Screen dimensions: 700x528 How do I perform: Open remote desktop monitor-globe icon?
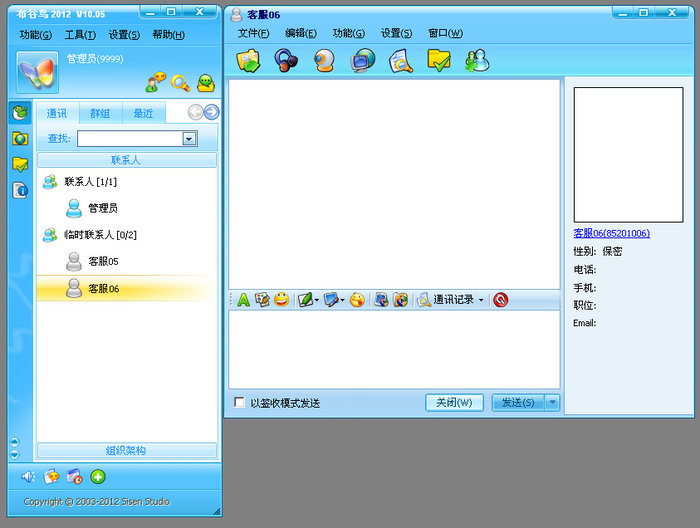click(x=362, y=61)
